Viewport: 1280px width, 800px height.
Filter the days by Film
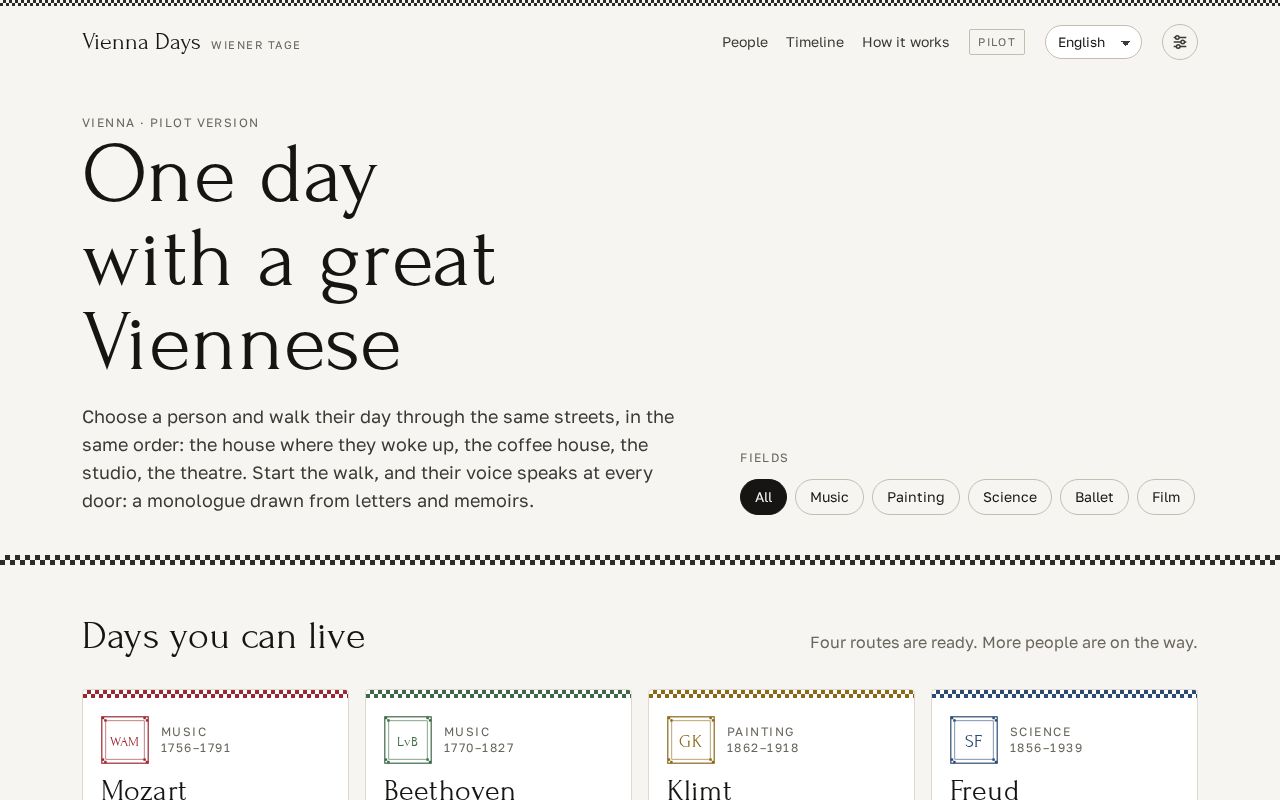pos(1166,497)
